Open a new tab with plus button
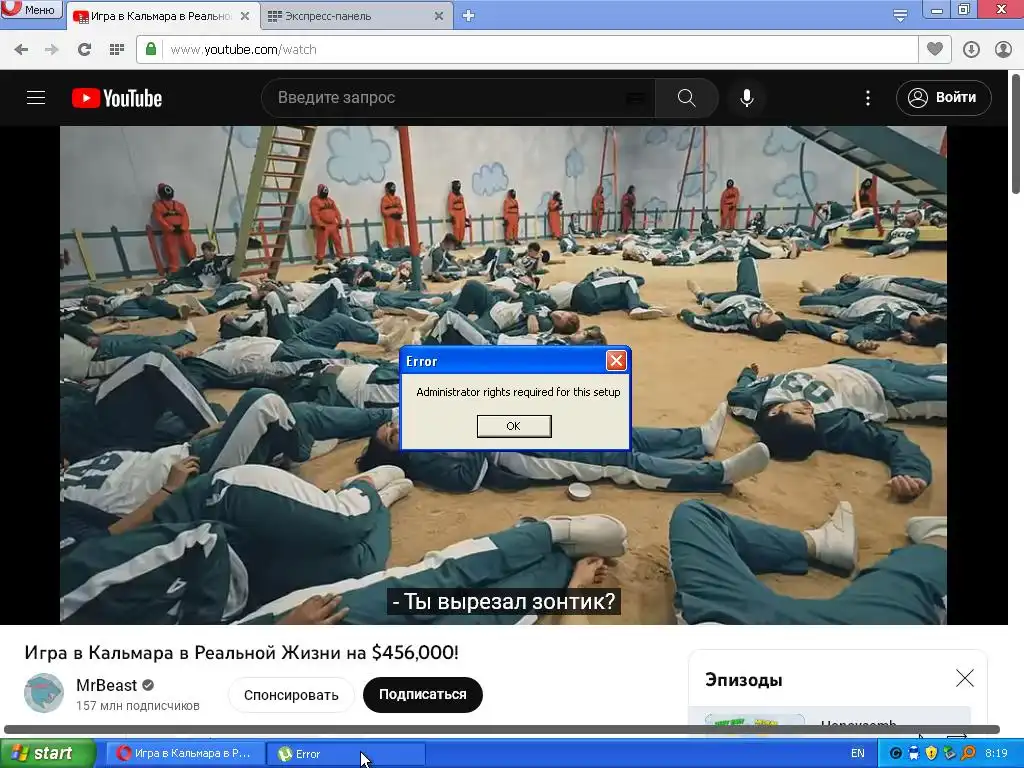 468,16
